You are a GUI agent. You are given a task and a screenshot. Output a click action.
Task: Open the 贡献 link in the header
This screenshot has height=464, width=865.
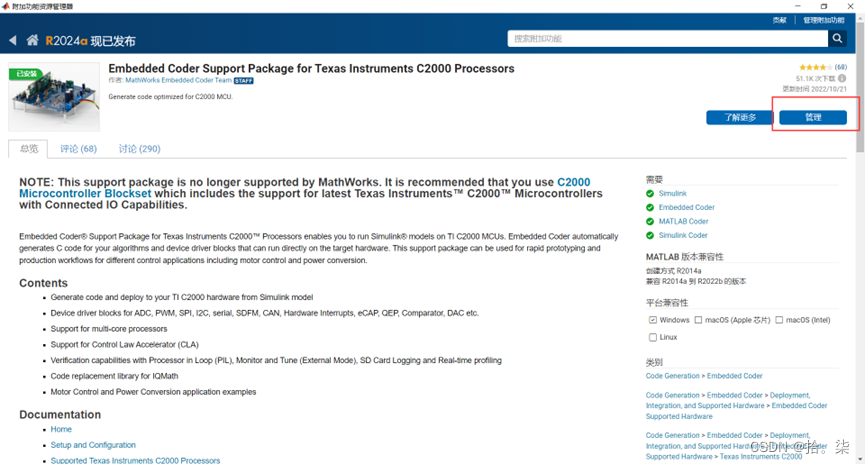click(x=779, y=20)
